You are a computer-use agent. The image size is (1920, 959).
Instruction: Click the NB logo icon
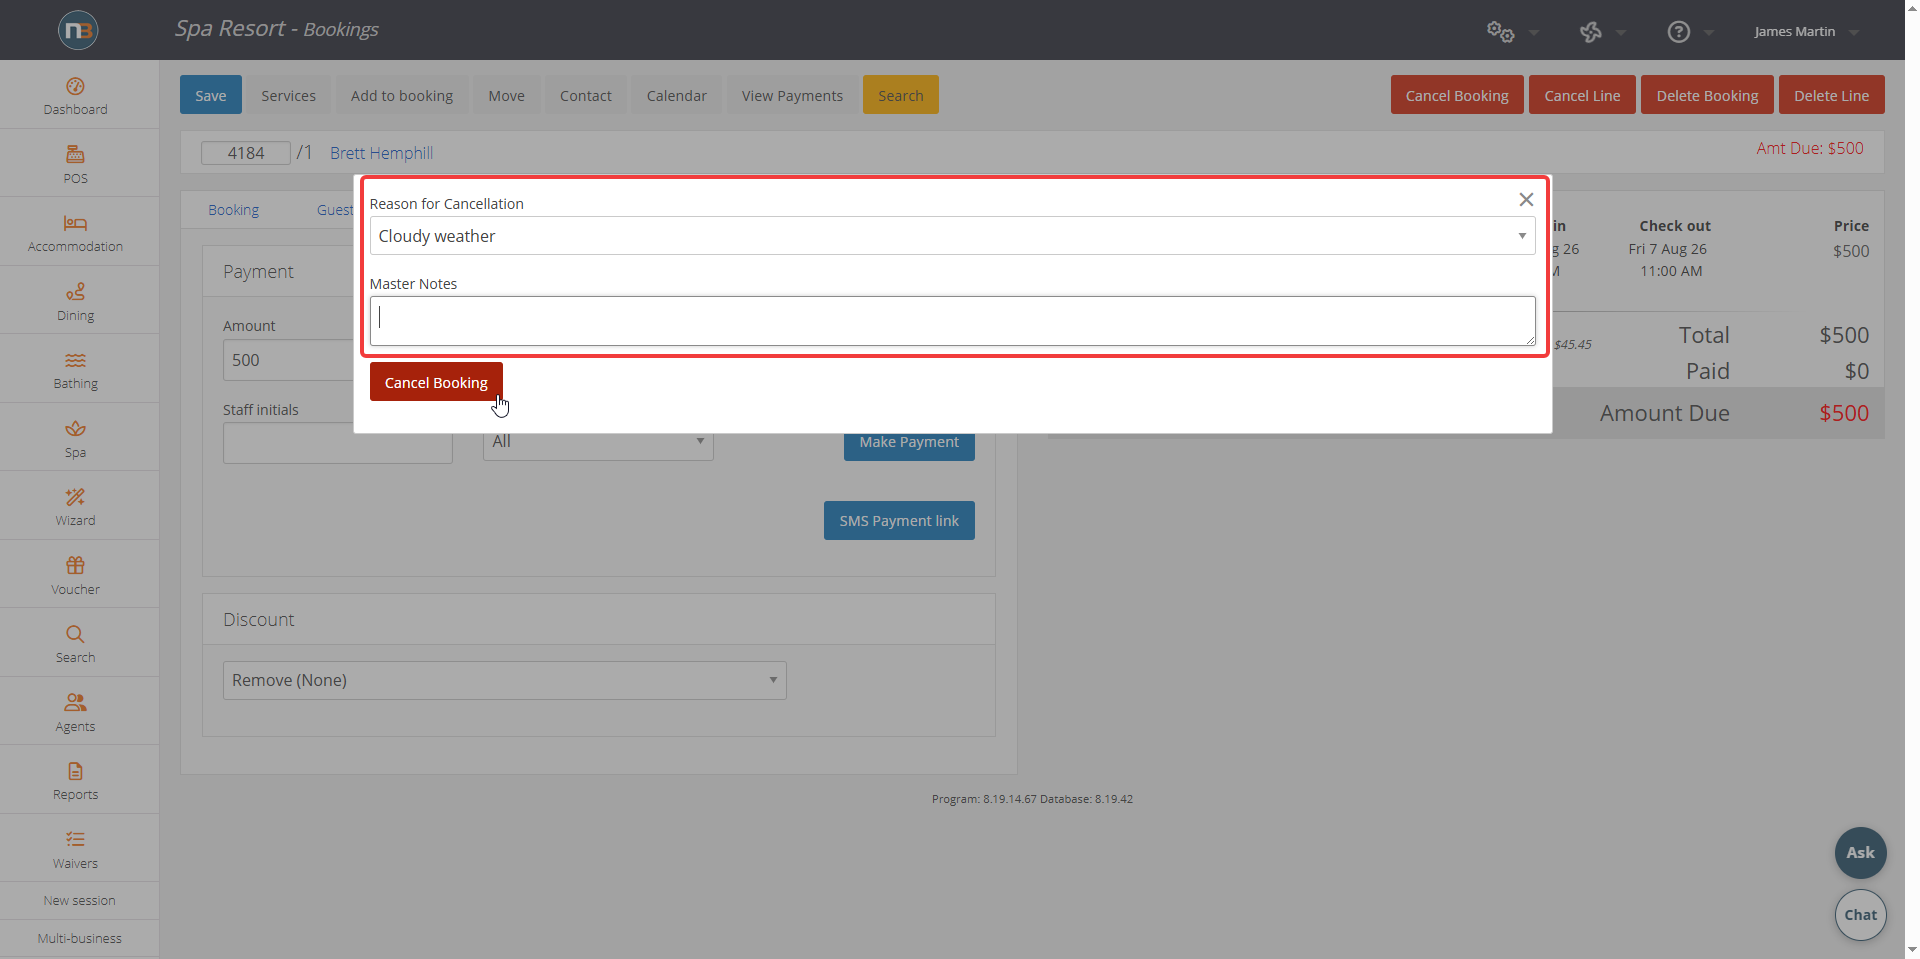[x=78, y=30]
